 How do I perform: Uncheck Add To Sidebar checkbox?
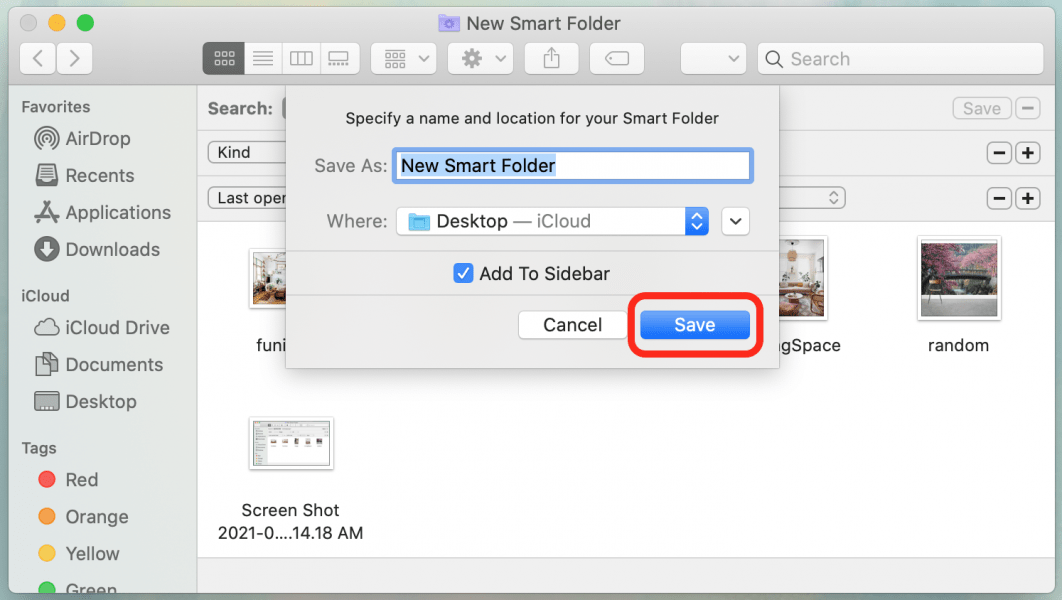click(463, 273)
